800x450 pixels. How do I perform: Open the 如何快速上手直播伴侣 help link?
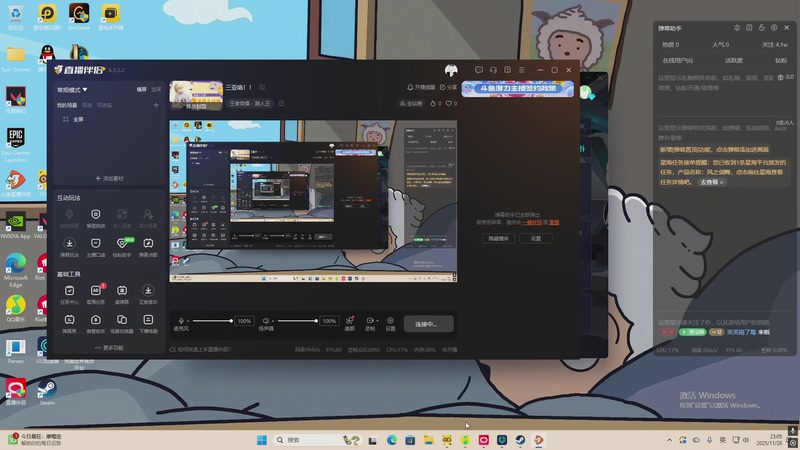(200, 349)
